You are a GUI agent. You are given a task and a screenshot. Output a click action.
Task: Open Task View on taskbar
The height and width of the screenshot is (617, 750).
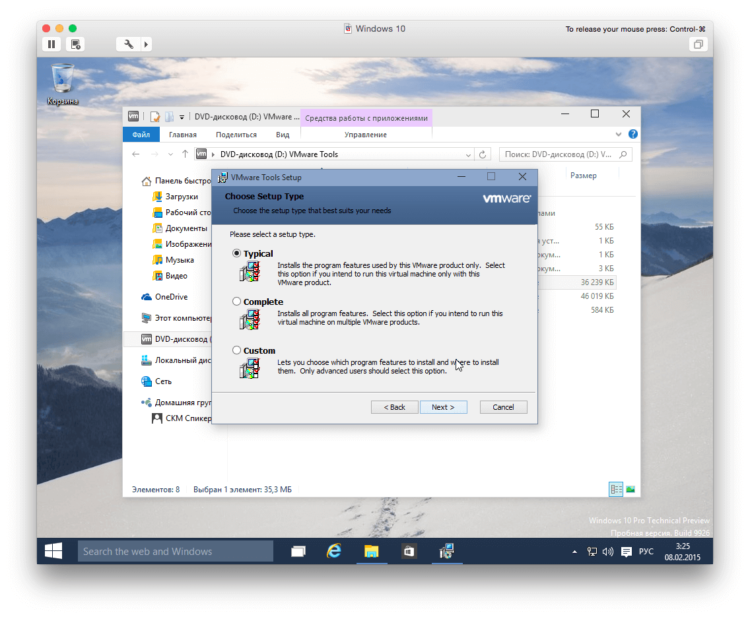298,551
